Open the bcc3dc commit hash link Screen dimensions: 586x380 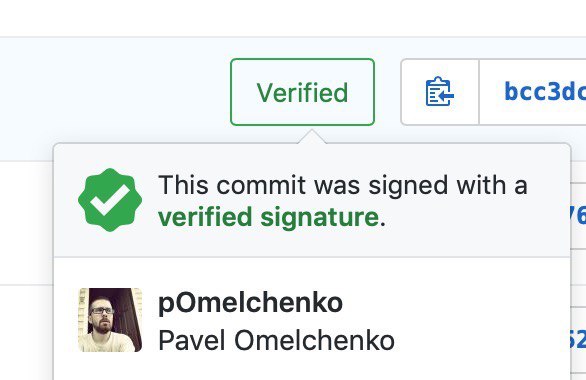tap(545, 92)
